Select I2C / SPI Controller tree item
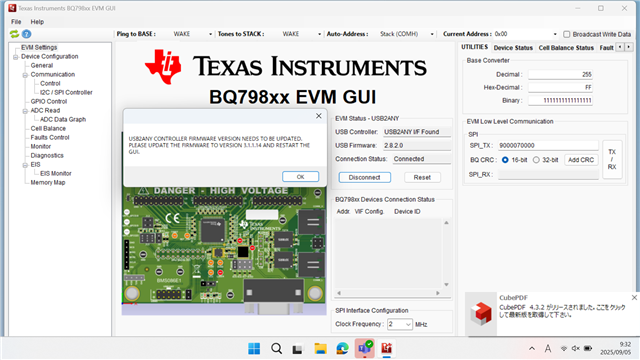This screenshot has width=640, height=360. point(66,92)
